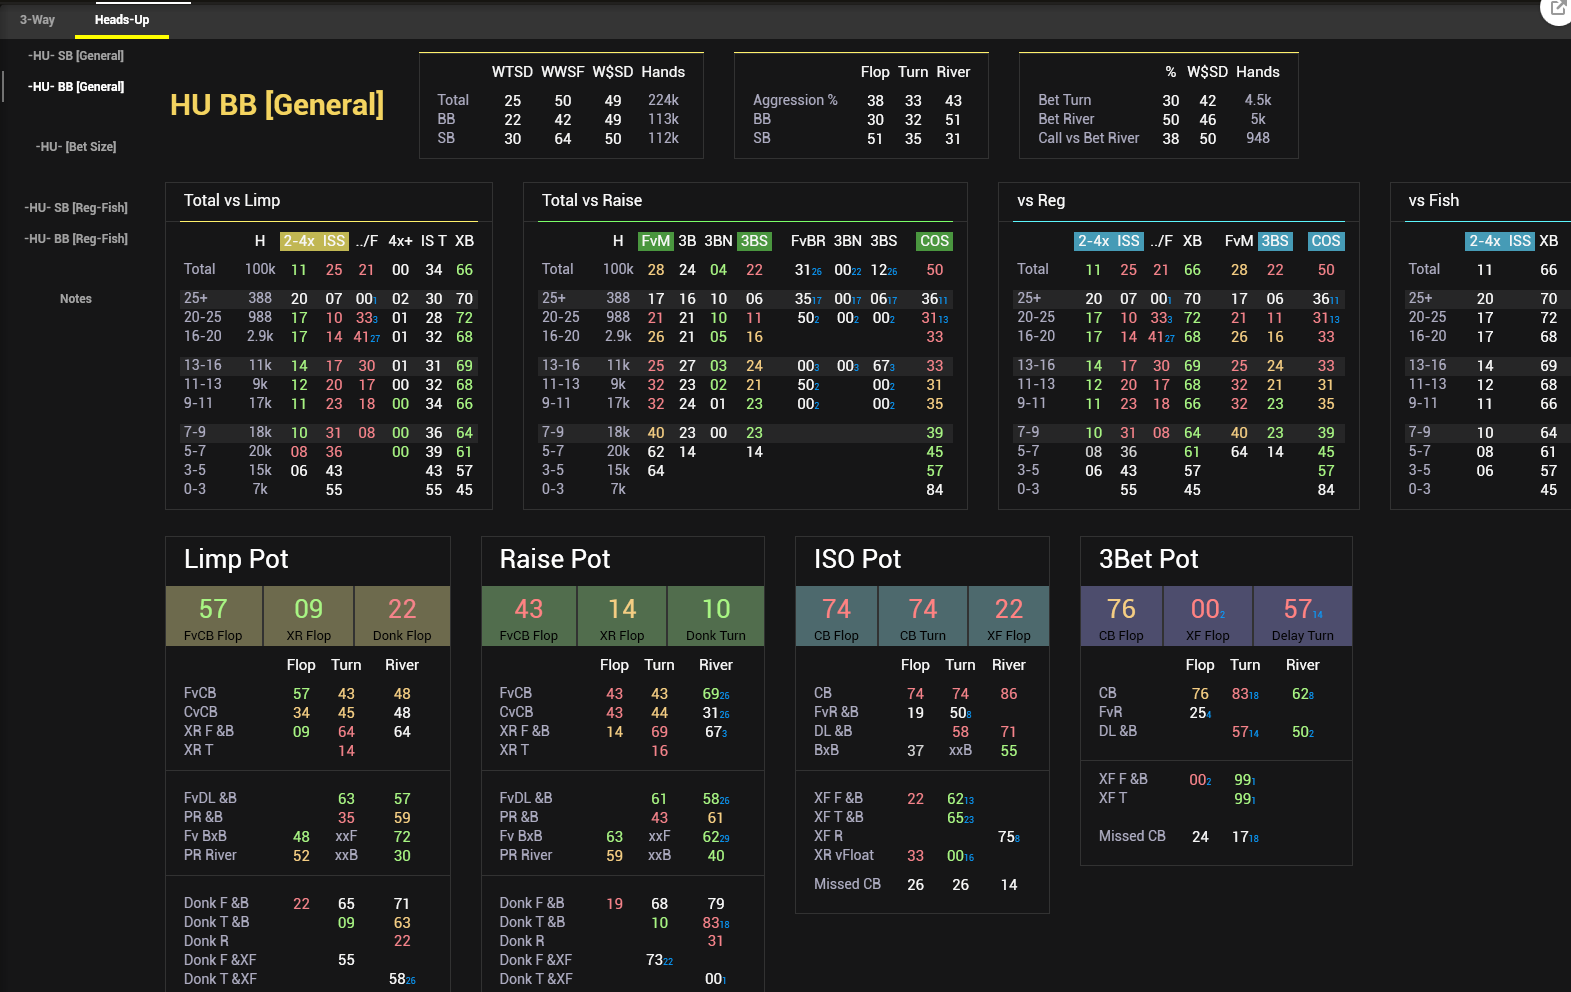Screen dimensions: 1571x992
Task: Click the Limp Pot Donk Flop box
Action: coord(402,617)
